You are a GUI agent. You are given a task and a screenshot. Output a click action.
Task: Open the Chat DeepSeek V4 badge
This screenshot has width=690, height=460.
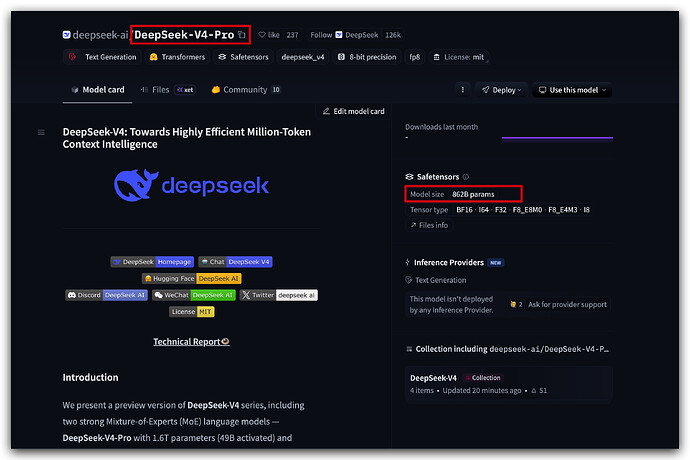pos(235,262)
